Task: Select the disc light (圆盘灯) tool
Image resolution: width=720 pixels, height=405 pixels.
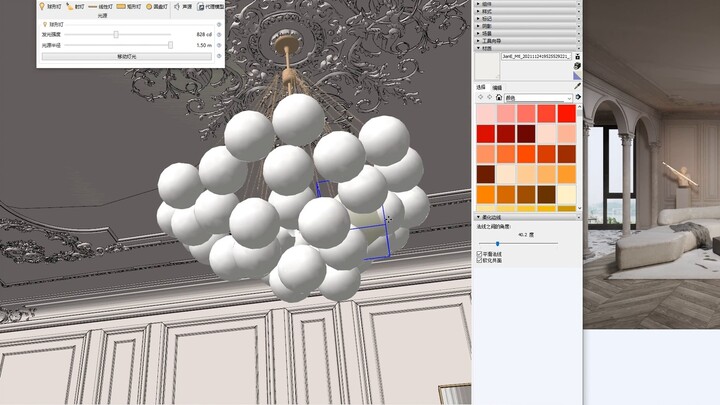Action: (x=156, y=6)
